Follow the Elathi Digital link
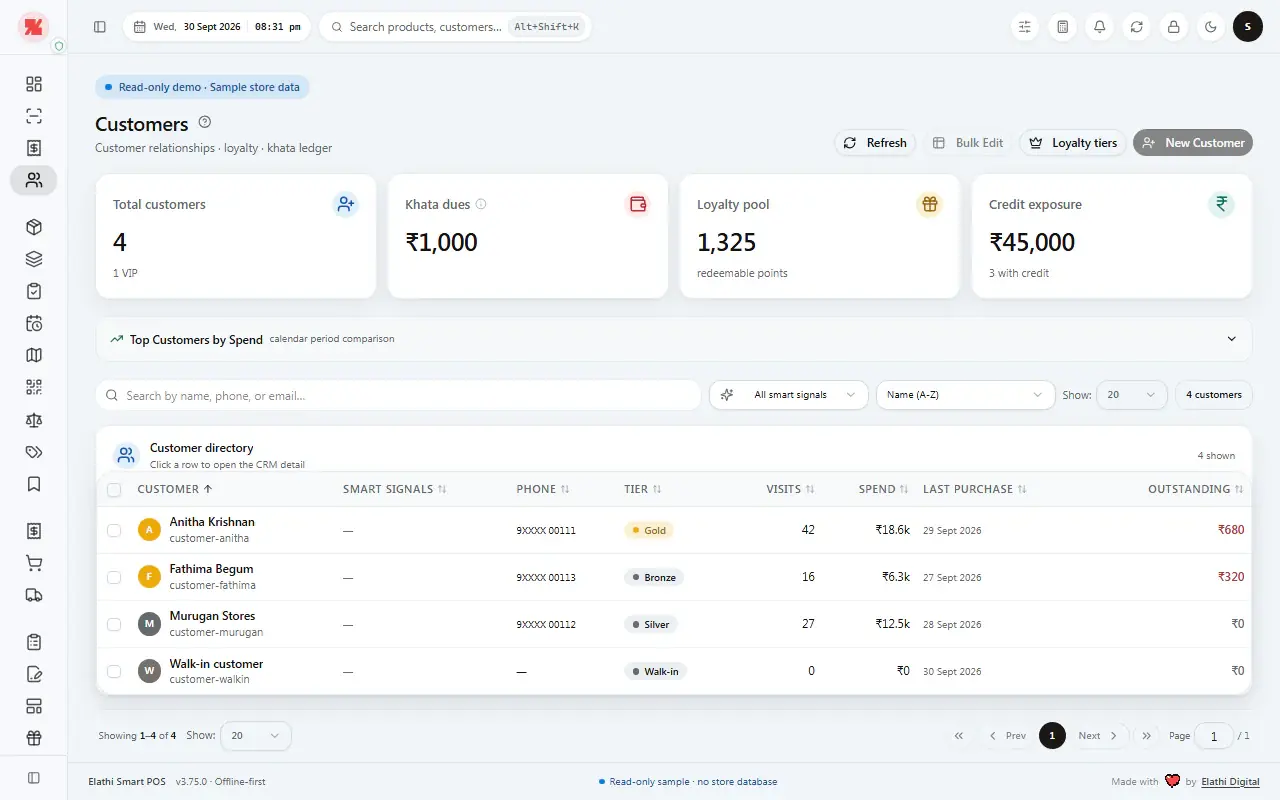 (1230, 782)
